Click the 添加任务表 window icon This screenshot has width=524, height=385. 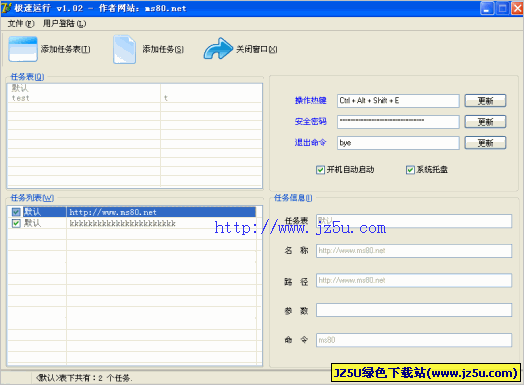(x=23, y=49)
